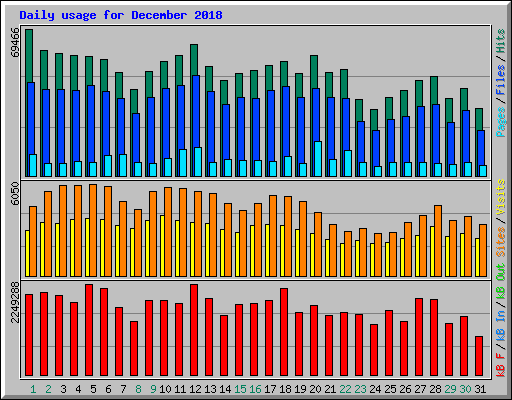Click day 28 on the x-axis
512x400 pixels.
coord(435,389)
